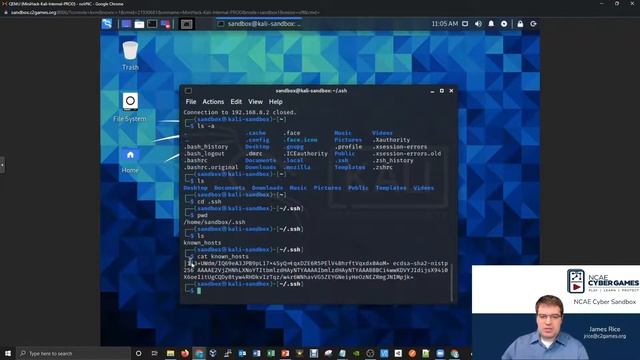Click the terminal prompt cursor line
640x360 pixels.
pos(199,291)
